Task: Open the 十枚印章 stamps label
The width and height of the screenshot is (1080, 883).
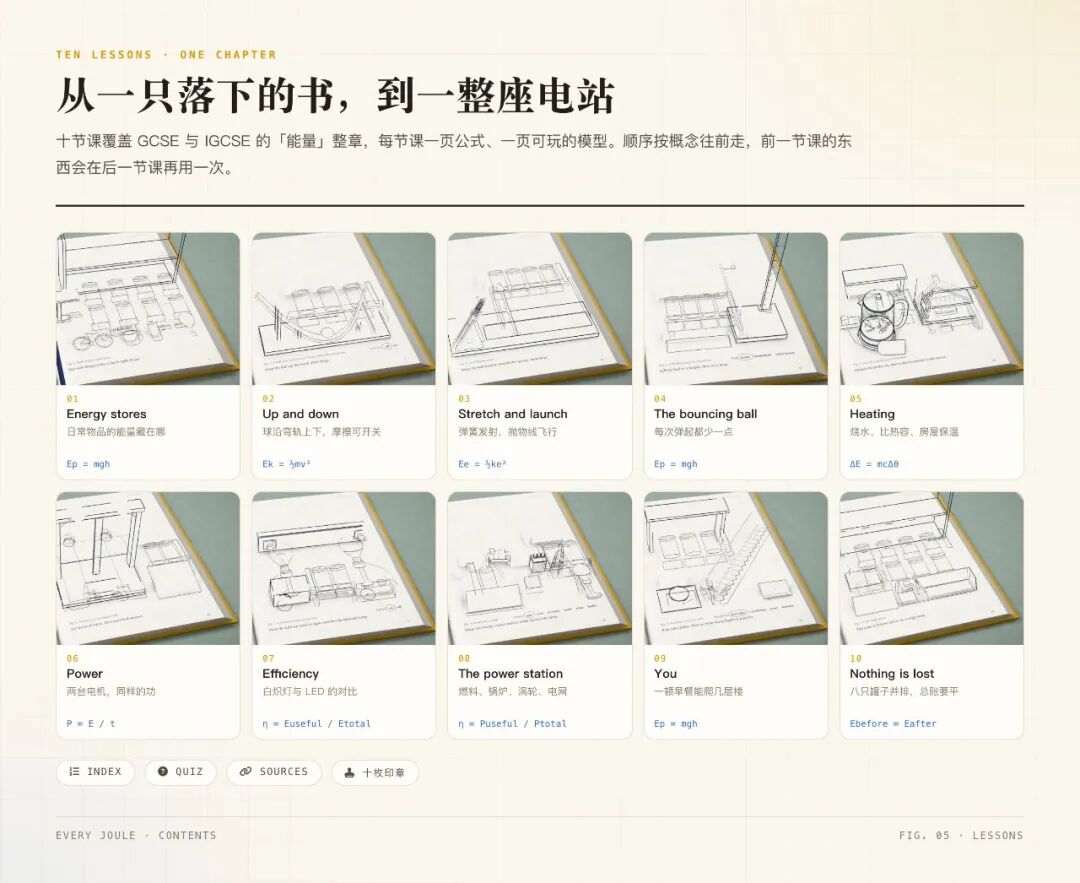Action: click(384, 773)
